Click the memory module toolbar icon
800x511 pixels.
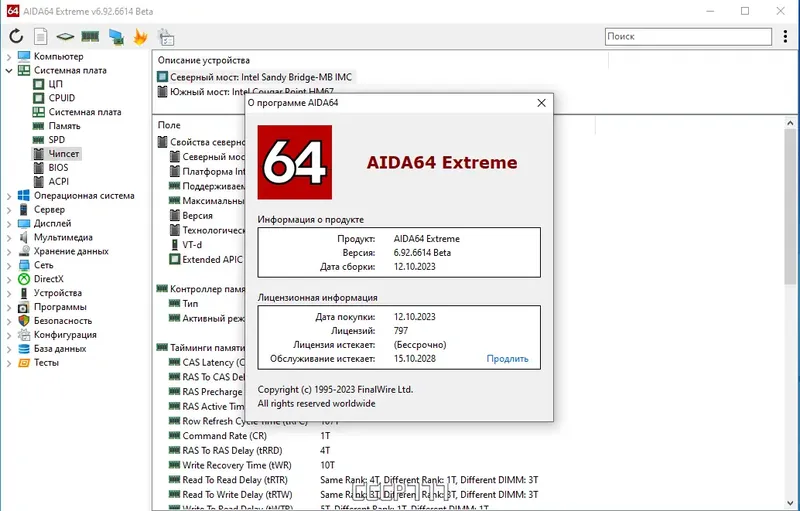click(90, 36)
